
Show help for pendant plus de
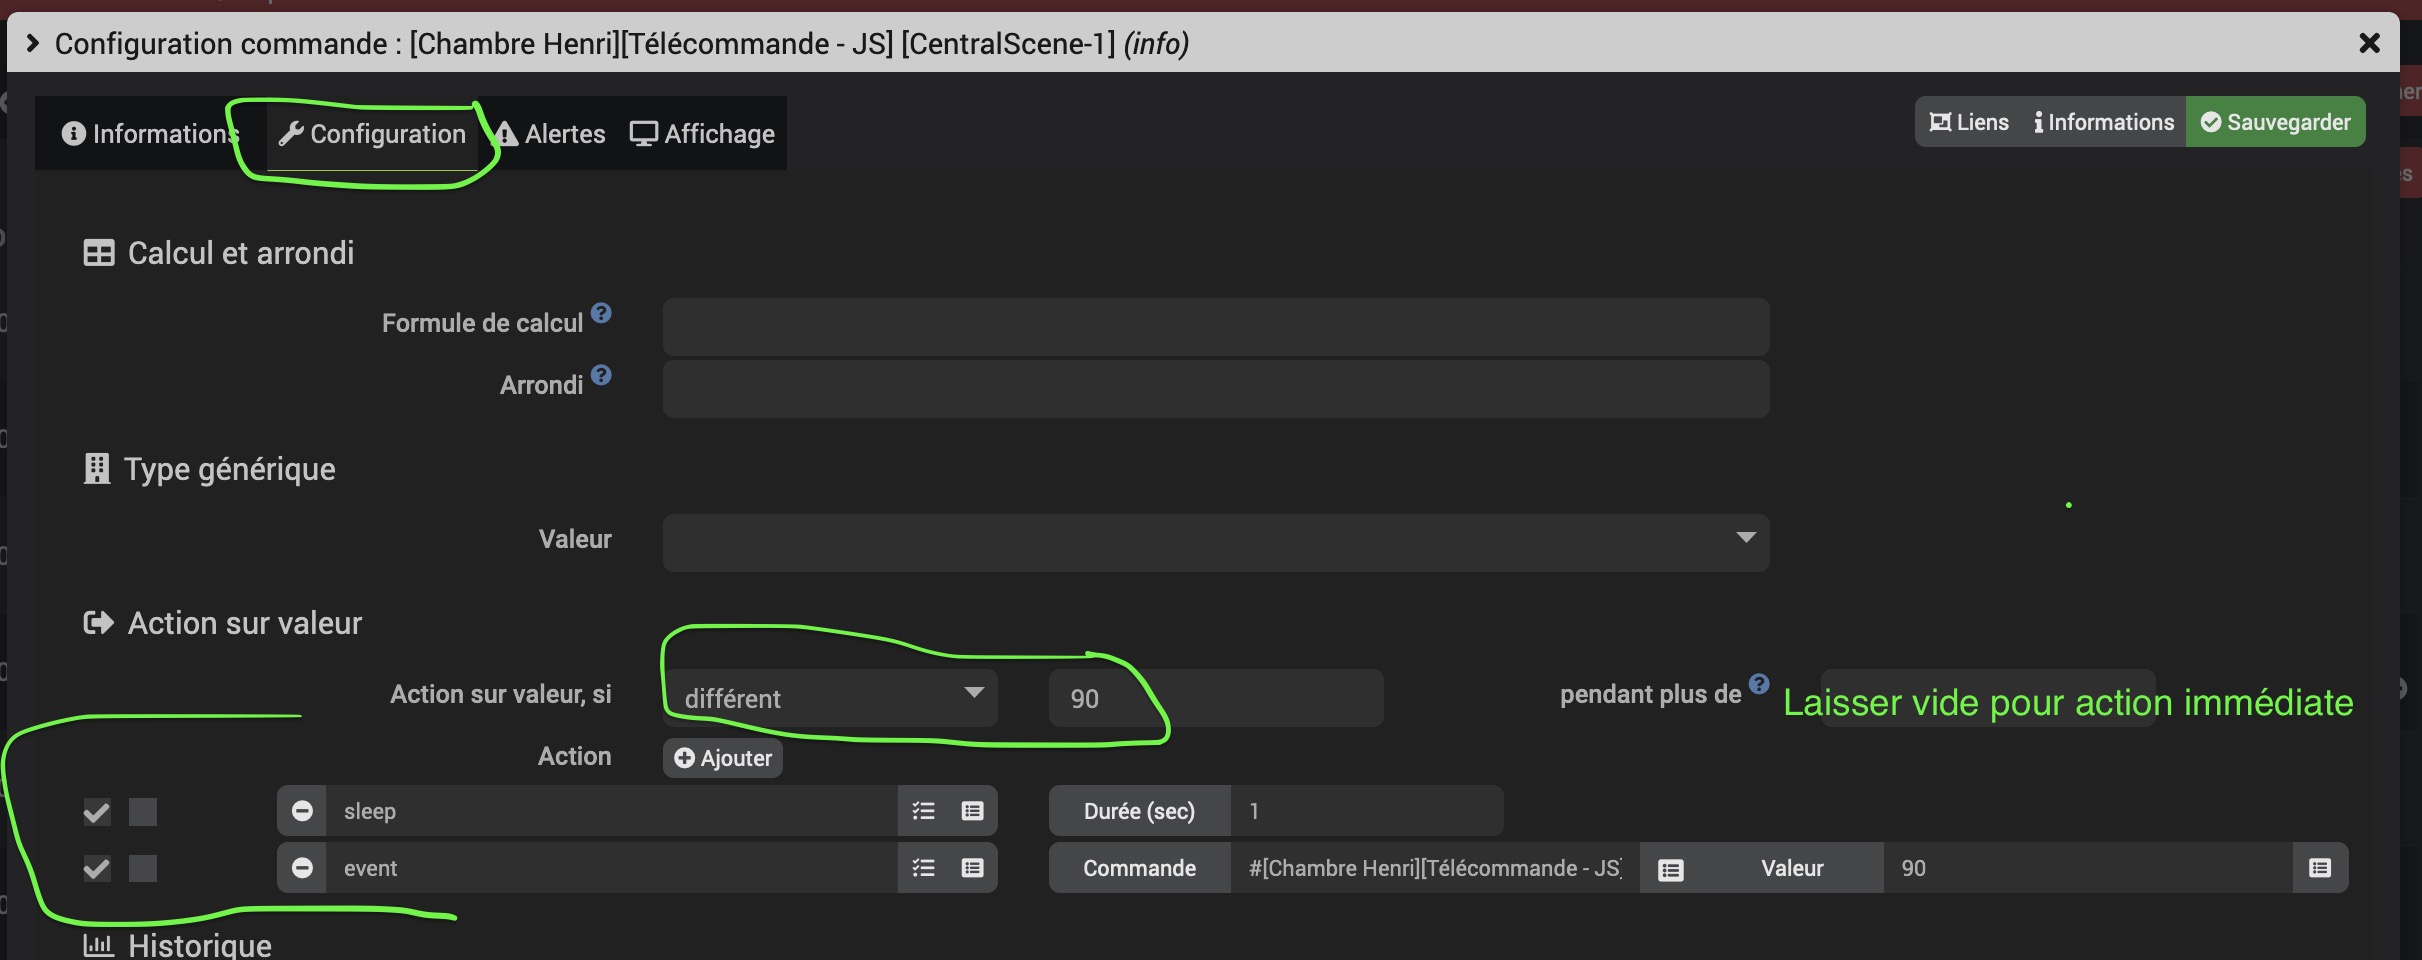pyautogui.click(x=1759, y=684)
